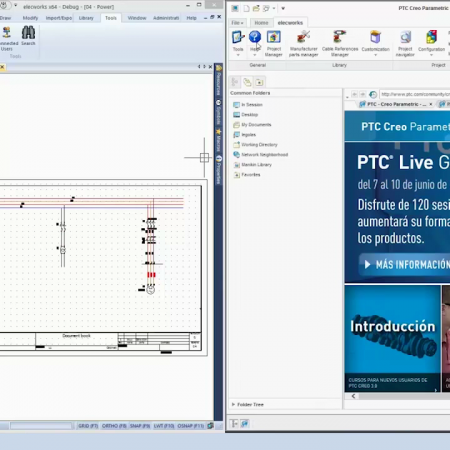Toggle OSNAP (F11) in the status bar
450x450 pixels.
(x=190, y=426)
